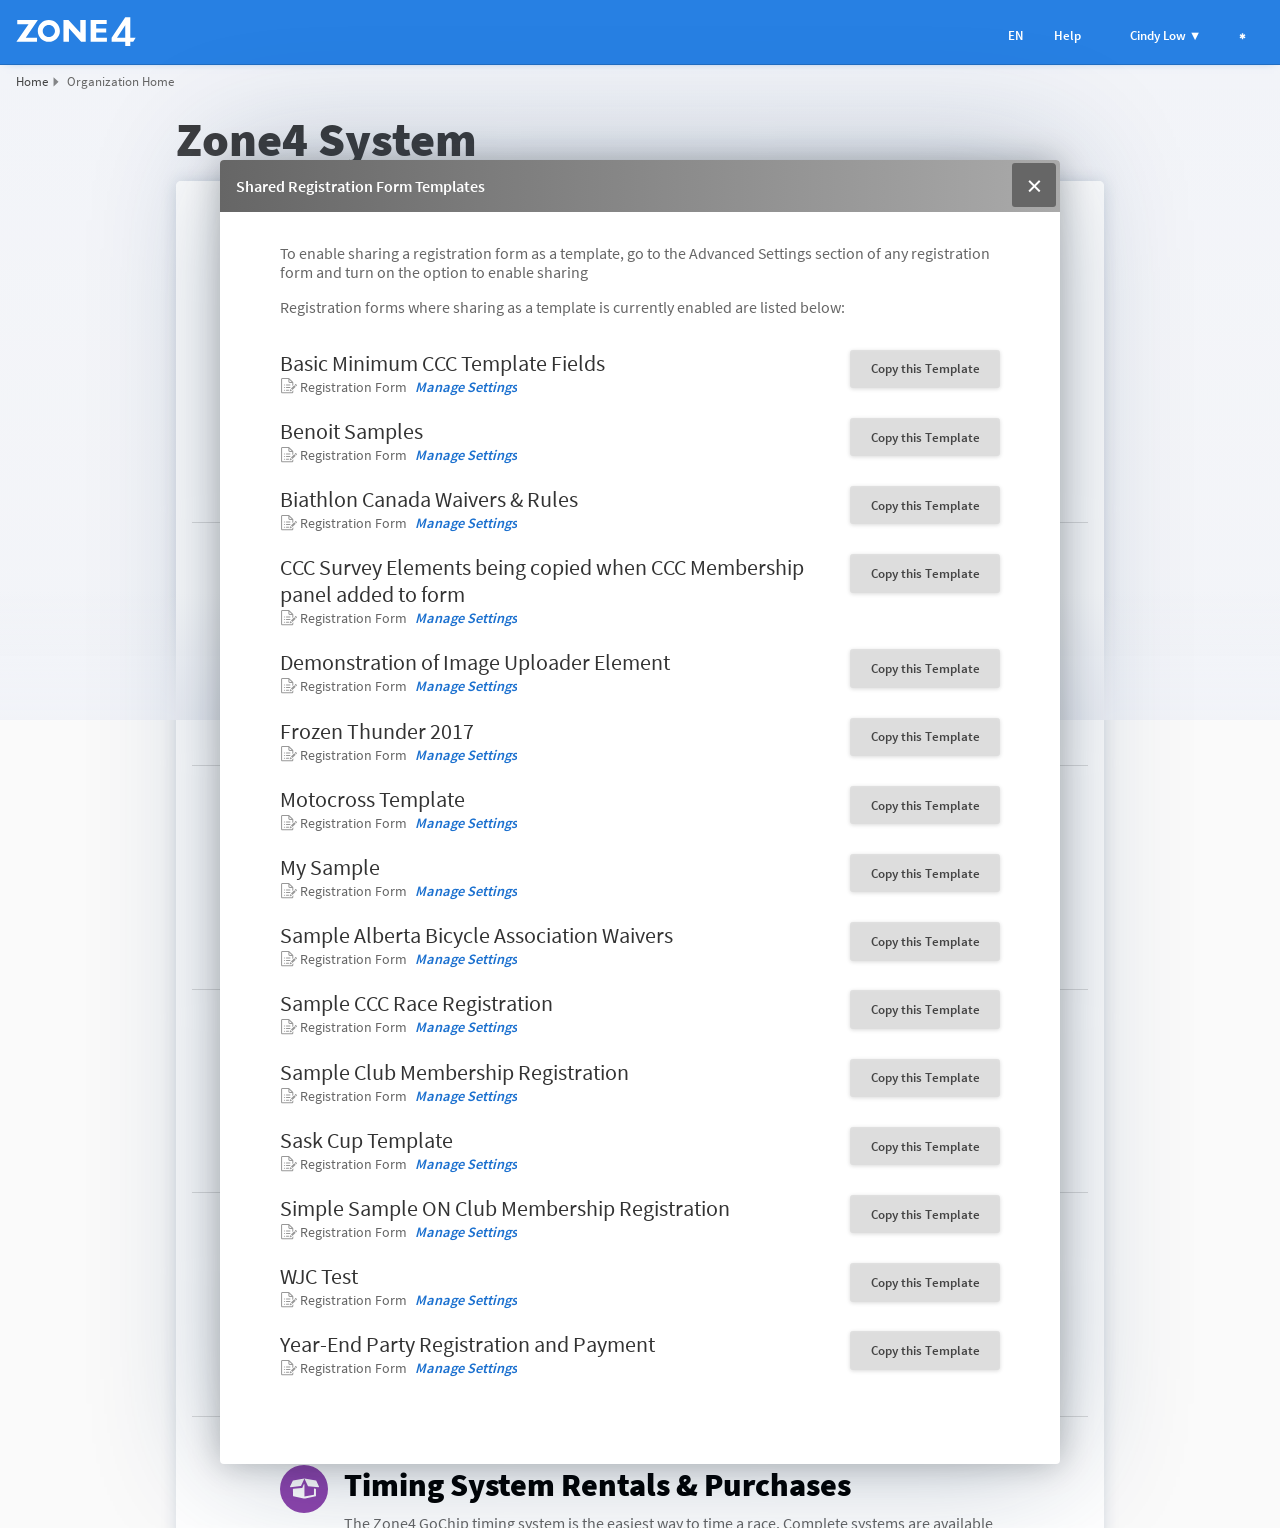1280x1528 pixels.
Task: Switch language using the EN menu item
Action: (1015, 36)
